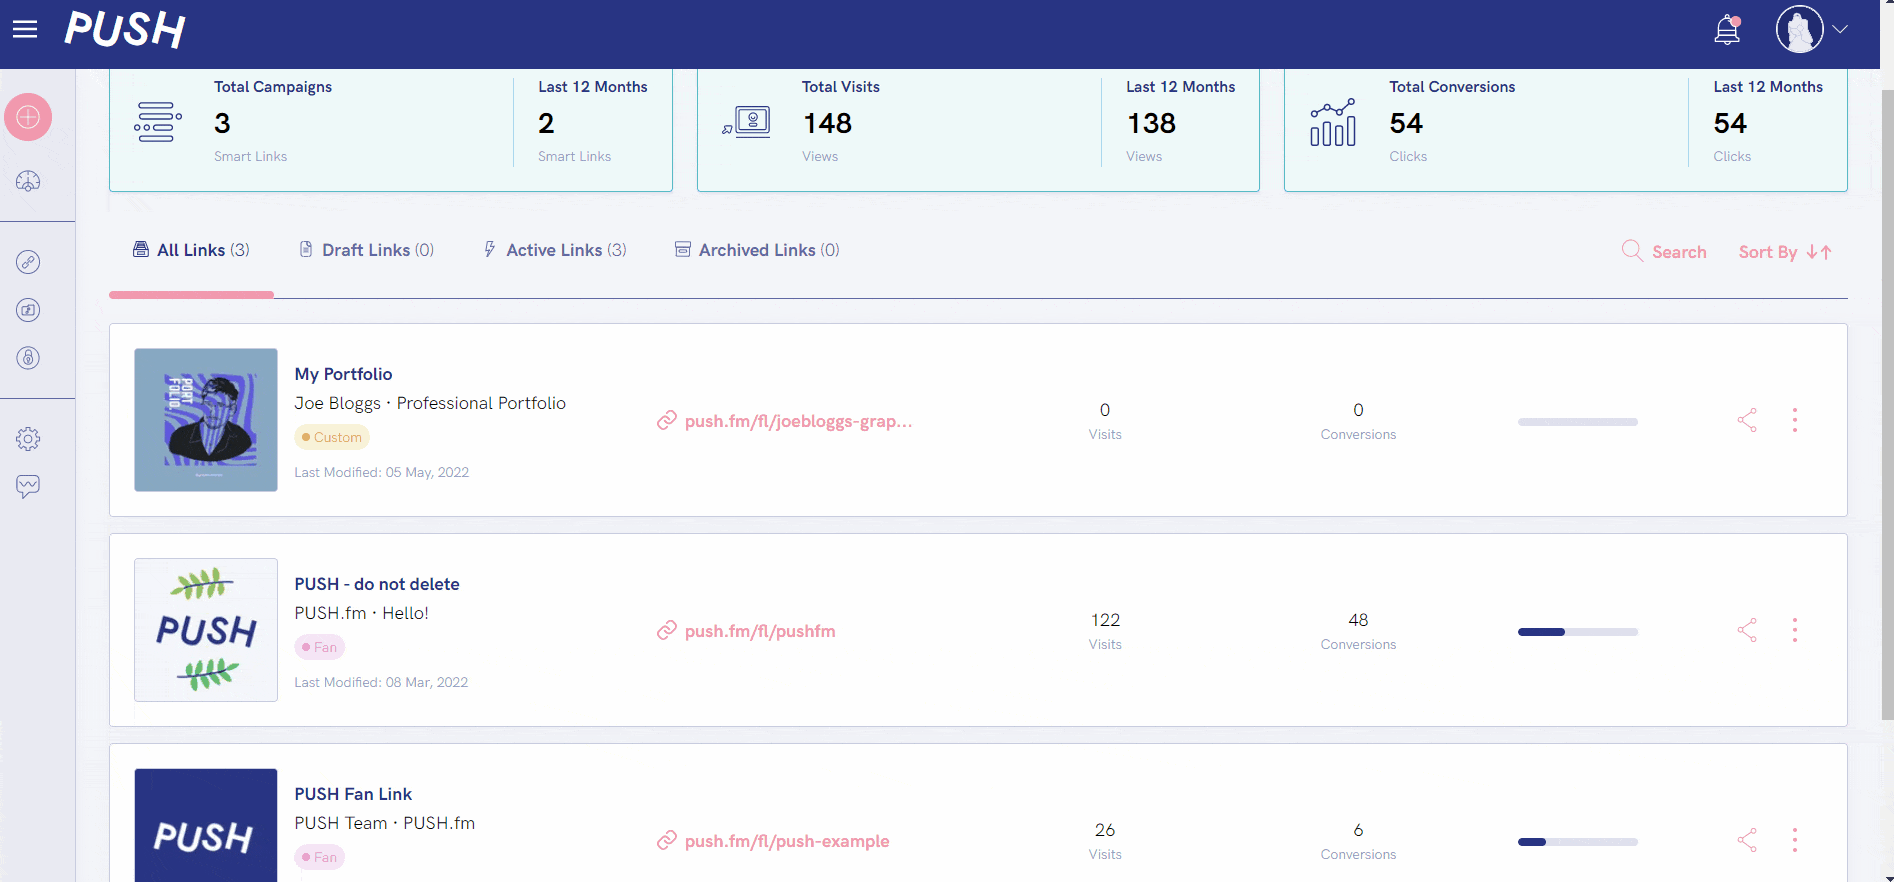Click the Custom tag badge
The height and width of the screenshot is (882, 1894).
(x=332, y=437)
